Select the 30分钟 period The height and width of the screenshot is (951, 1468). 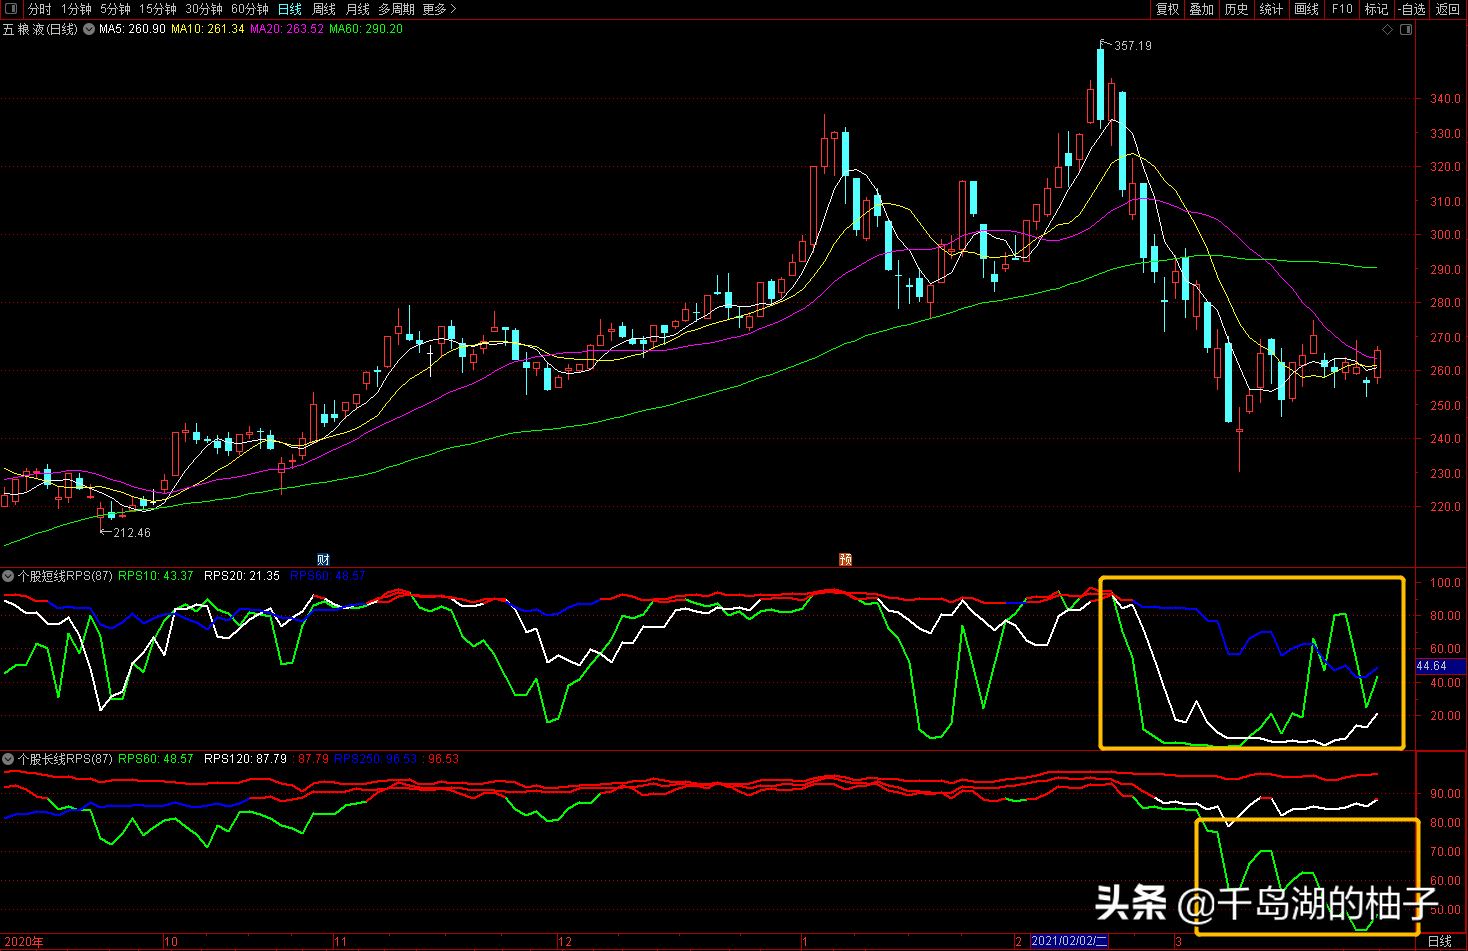[204, 9]
